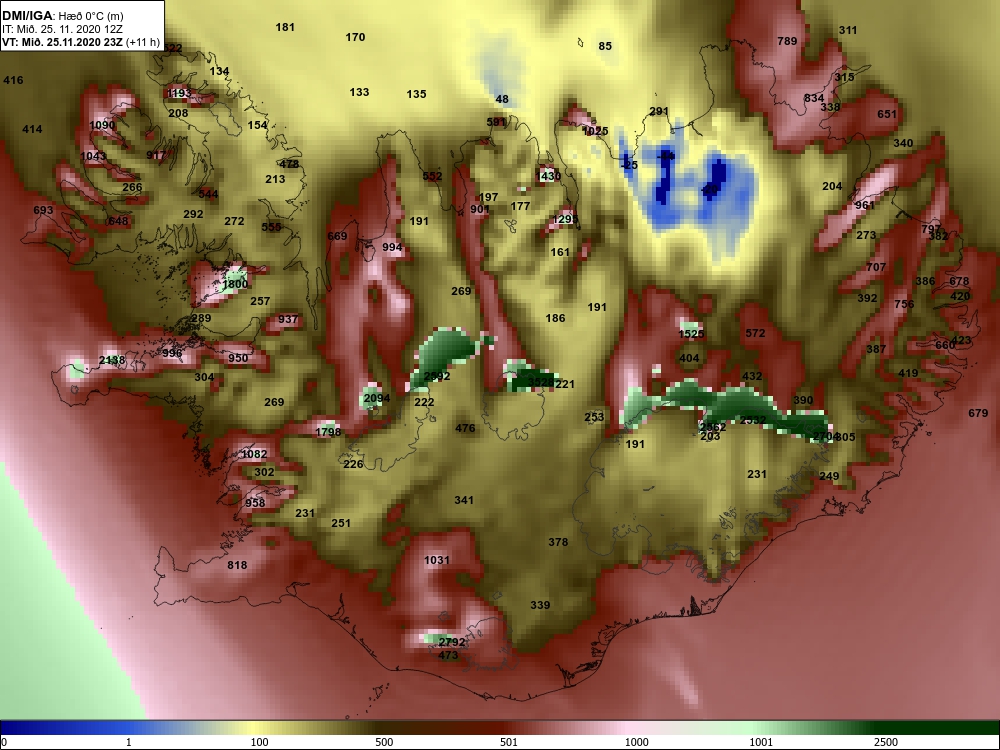
Task: Click the map value '476'
Action: point(466,428)
